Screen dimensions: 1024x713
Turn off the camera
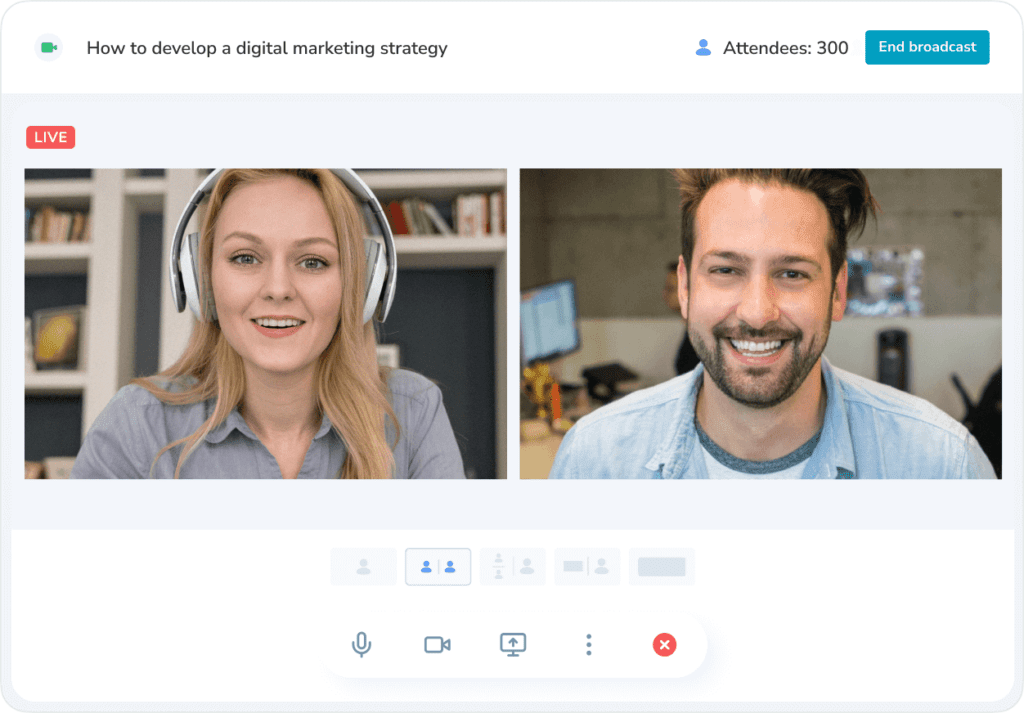click(437, 645)
